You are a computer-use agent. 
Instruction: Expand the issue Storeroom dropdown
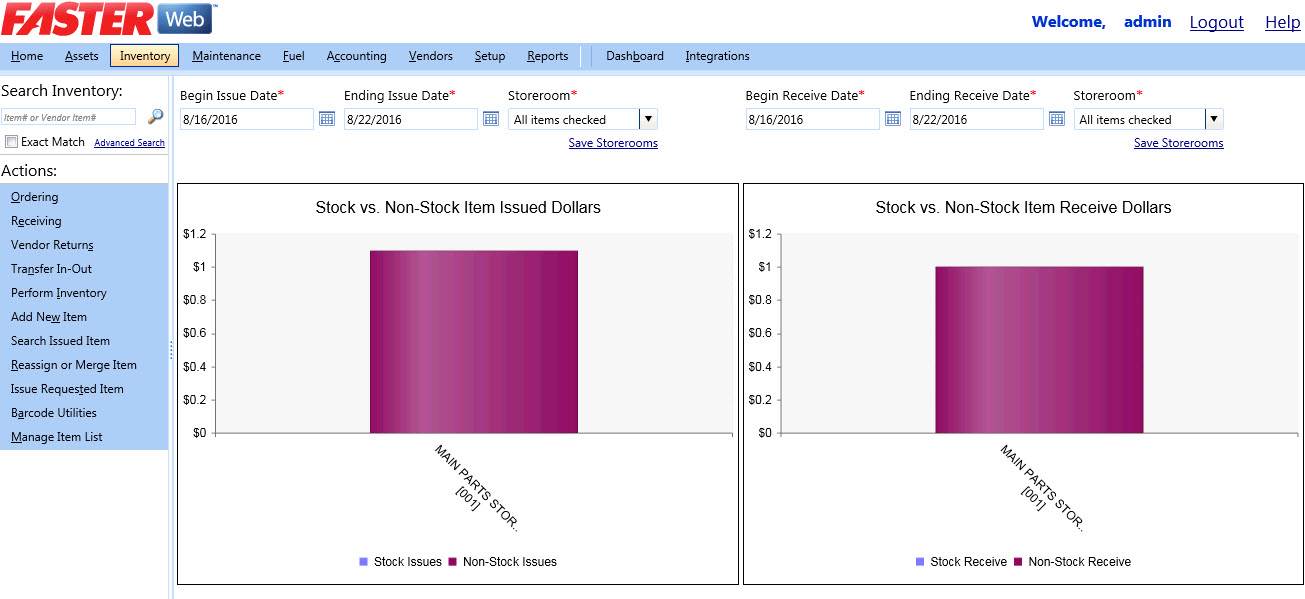pyautogui.click(x=647, y=119)
